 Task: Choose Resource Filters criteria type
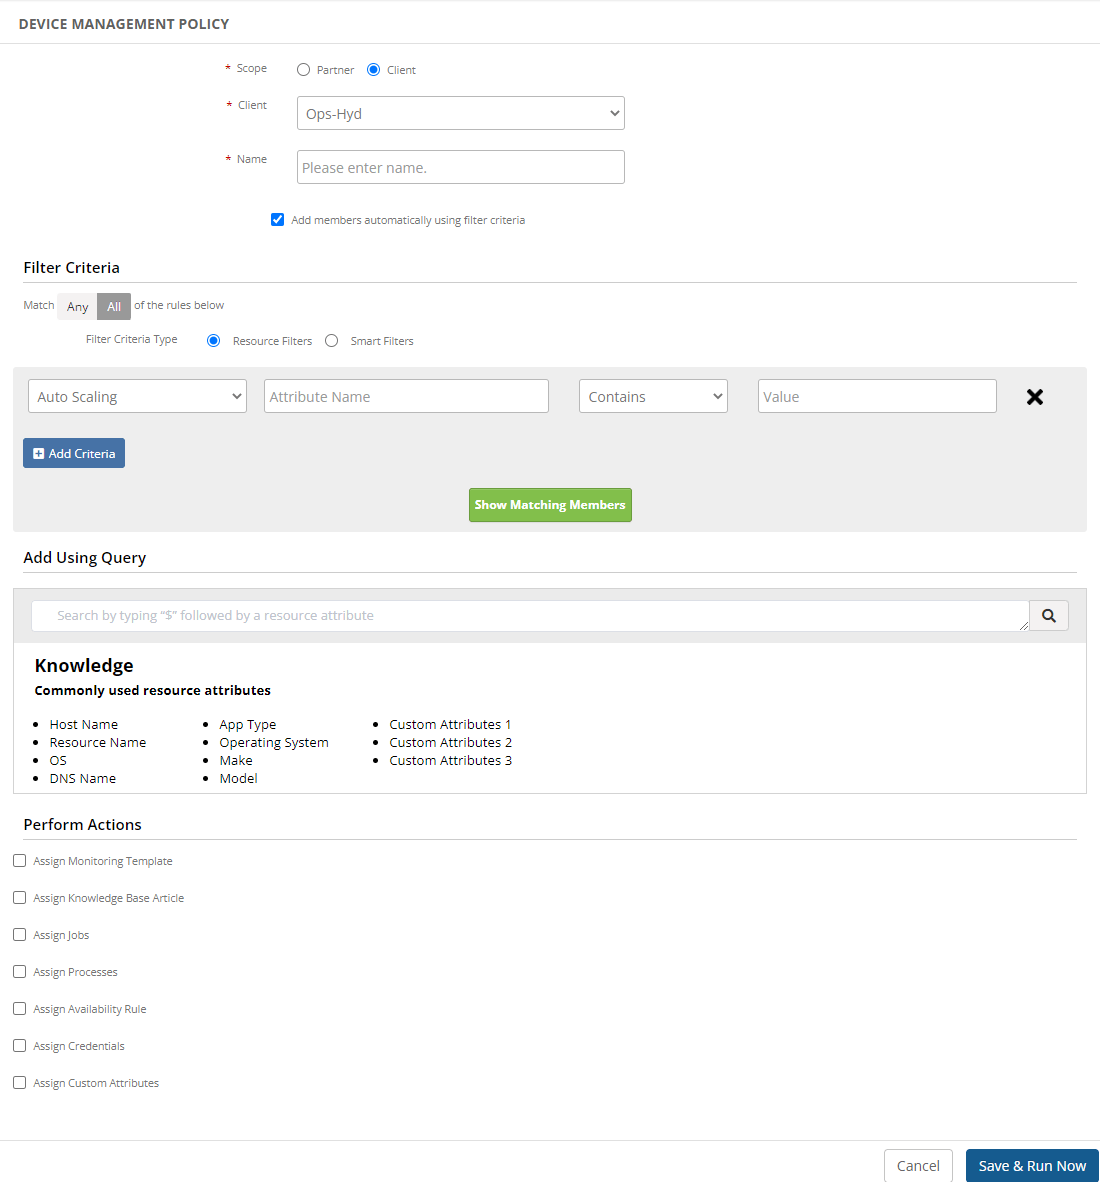click(213, 340)
